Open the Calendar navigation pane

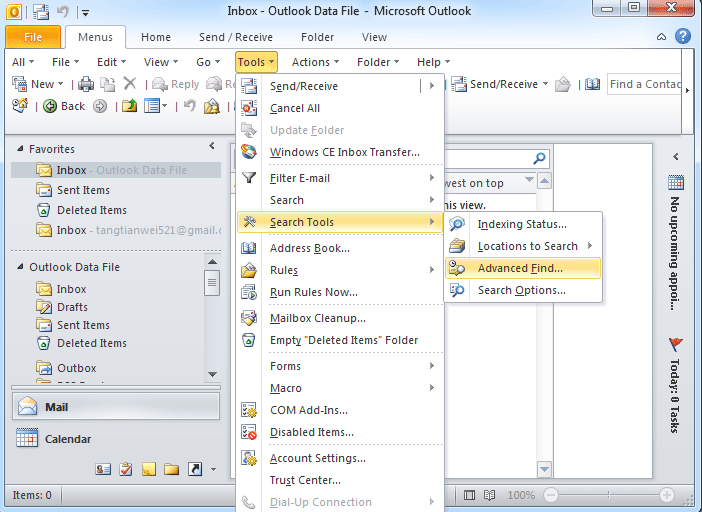click(x=116, y=439)
